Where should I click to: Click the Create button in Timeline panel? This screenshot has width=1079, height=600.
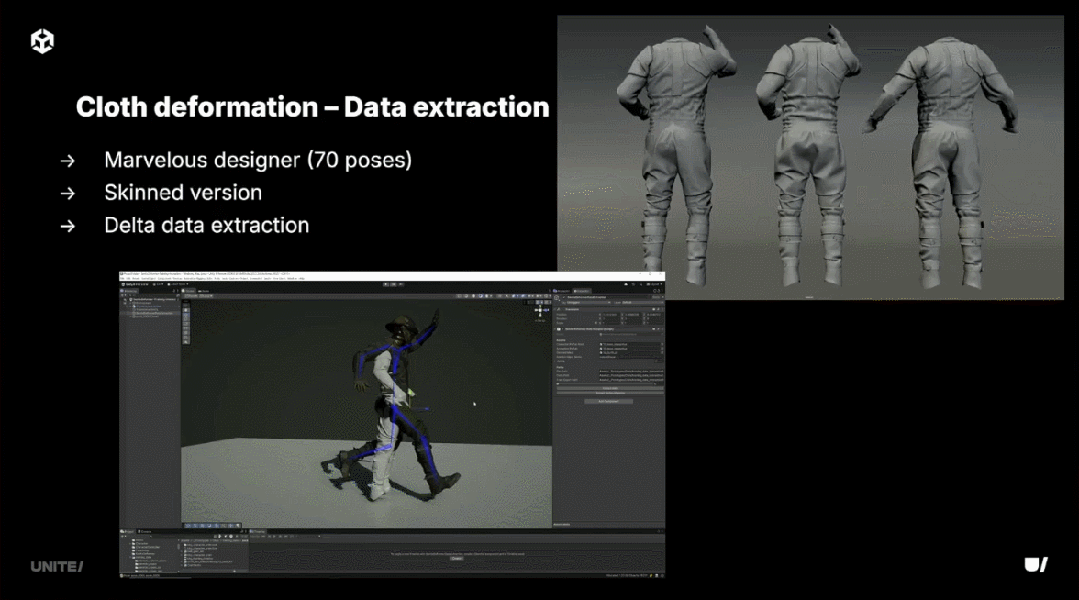click(x=456, y=558)
